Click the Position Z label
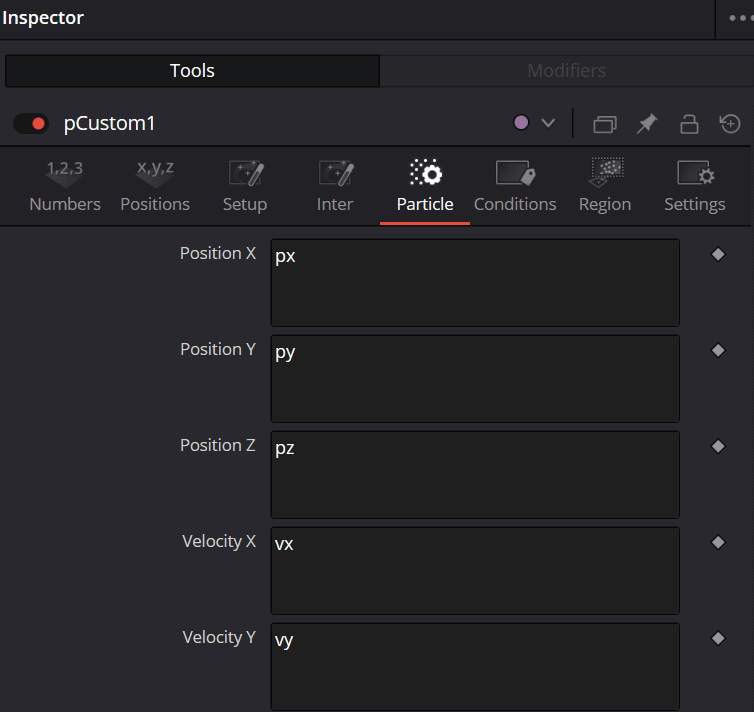Image resolution: width=754 pixels, height=712 pixels. (x=218, y=445)
